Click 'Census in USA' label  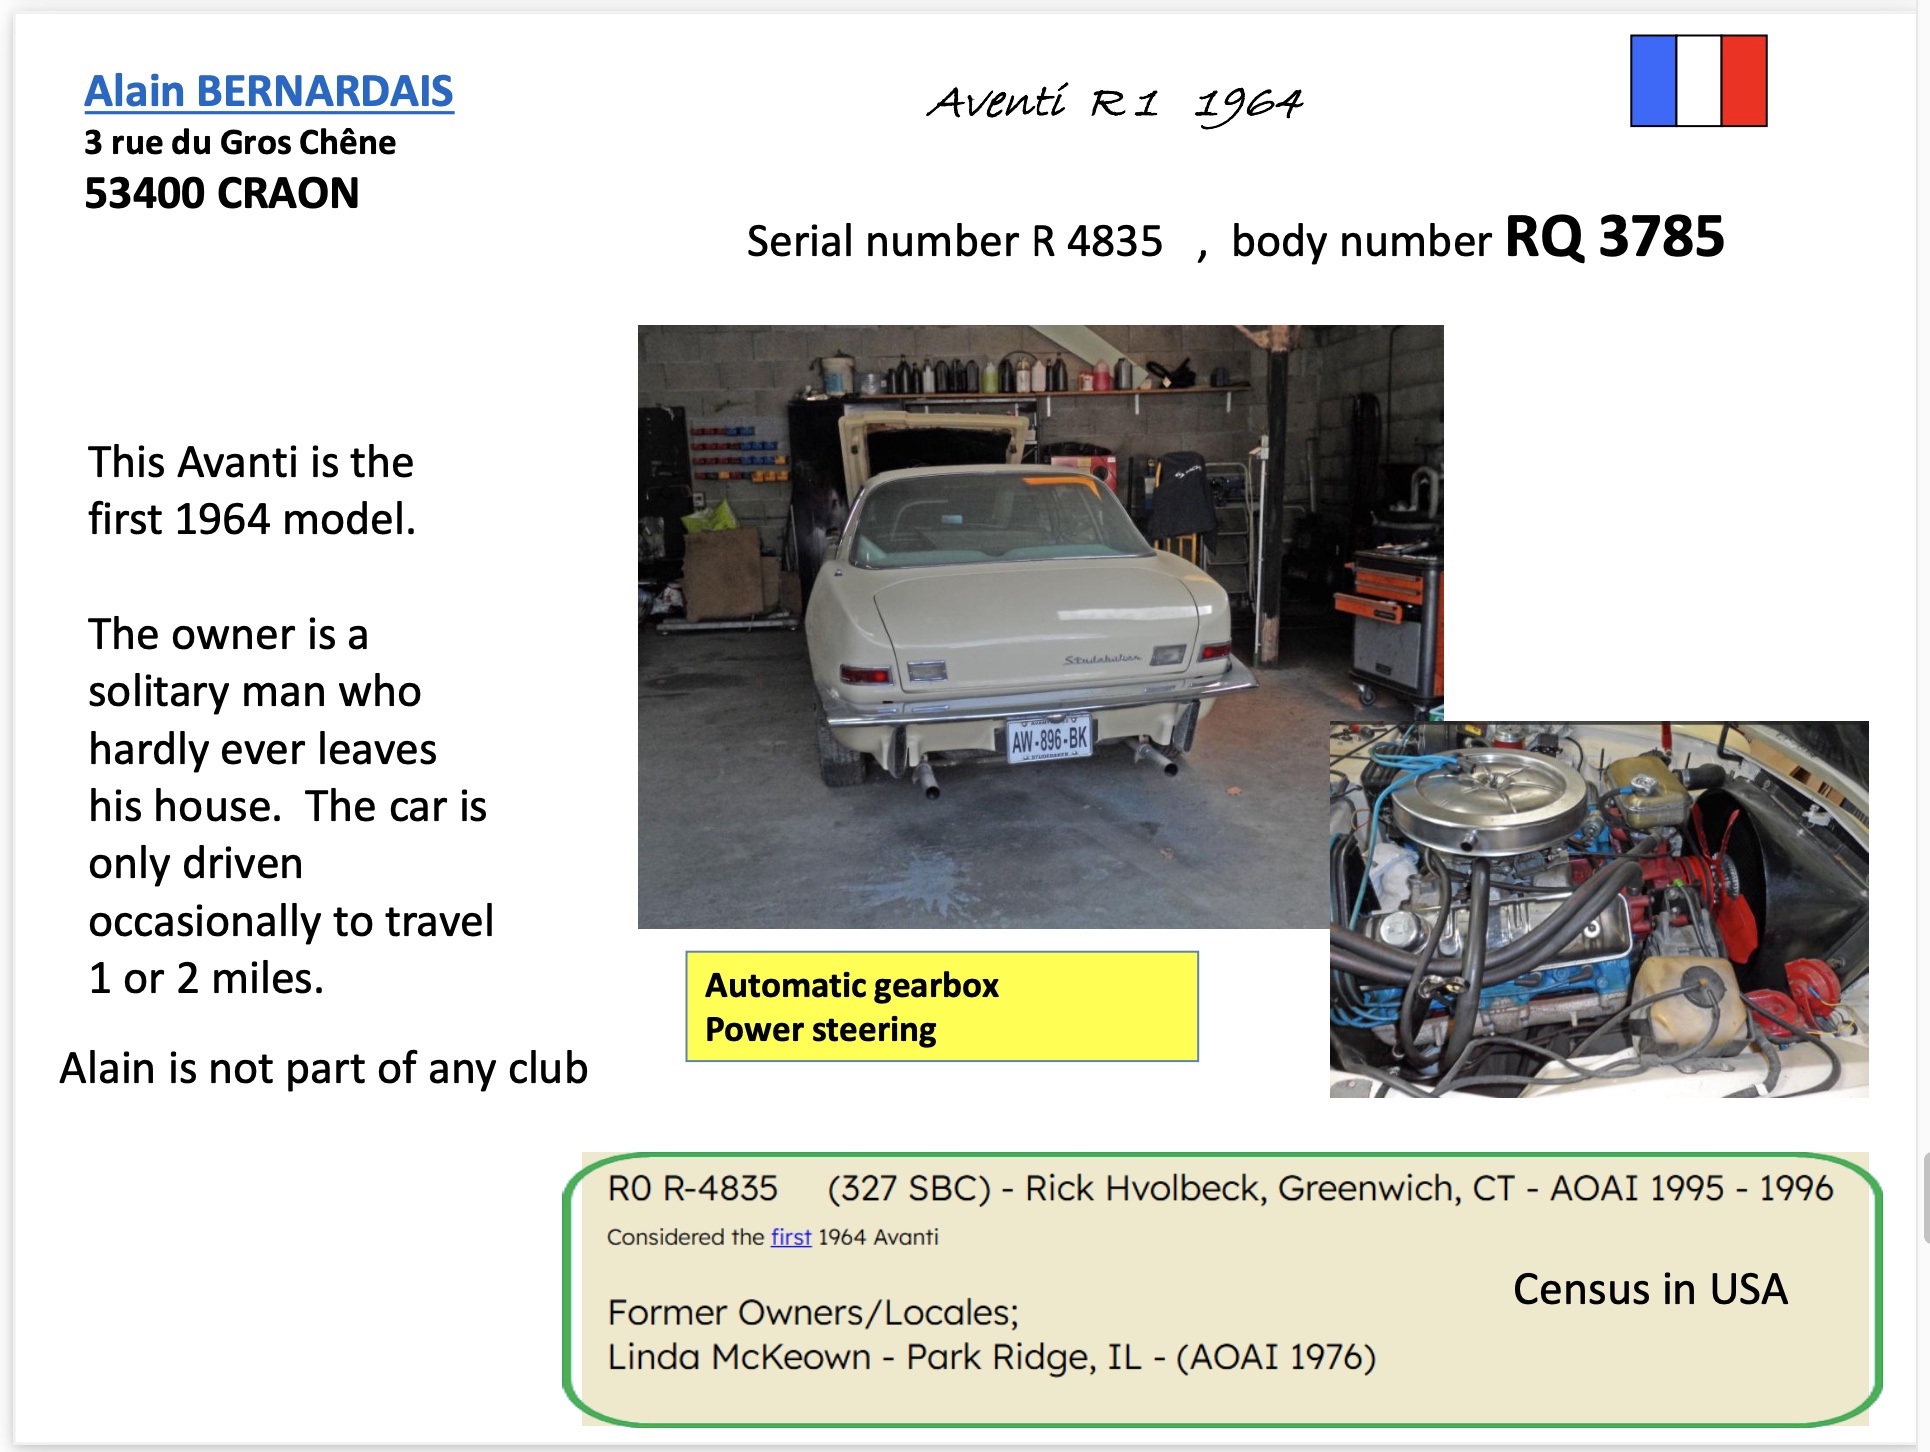click(x=1650, y=1289)
